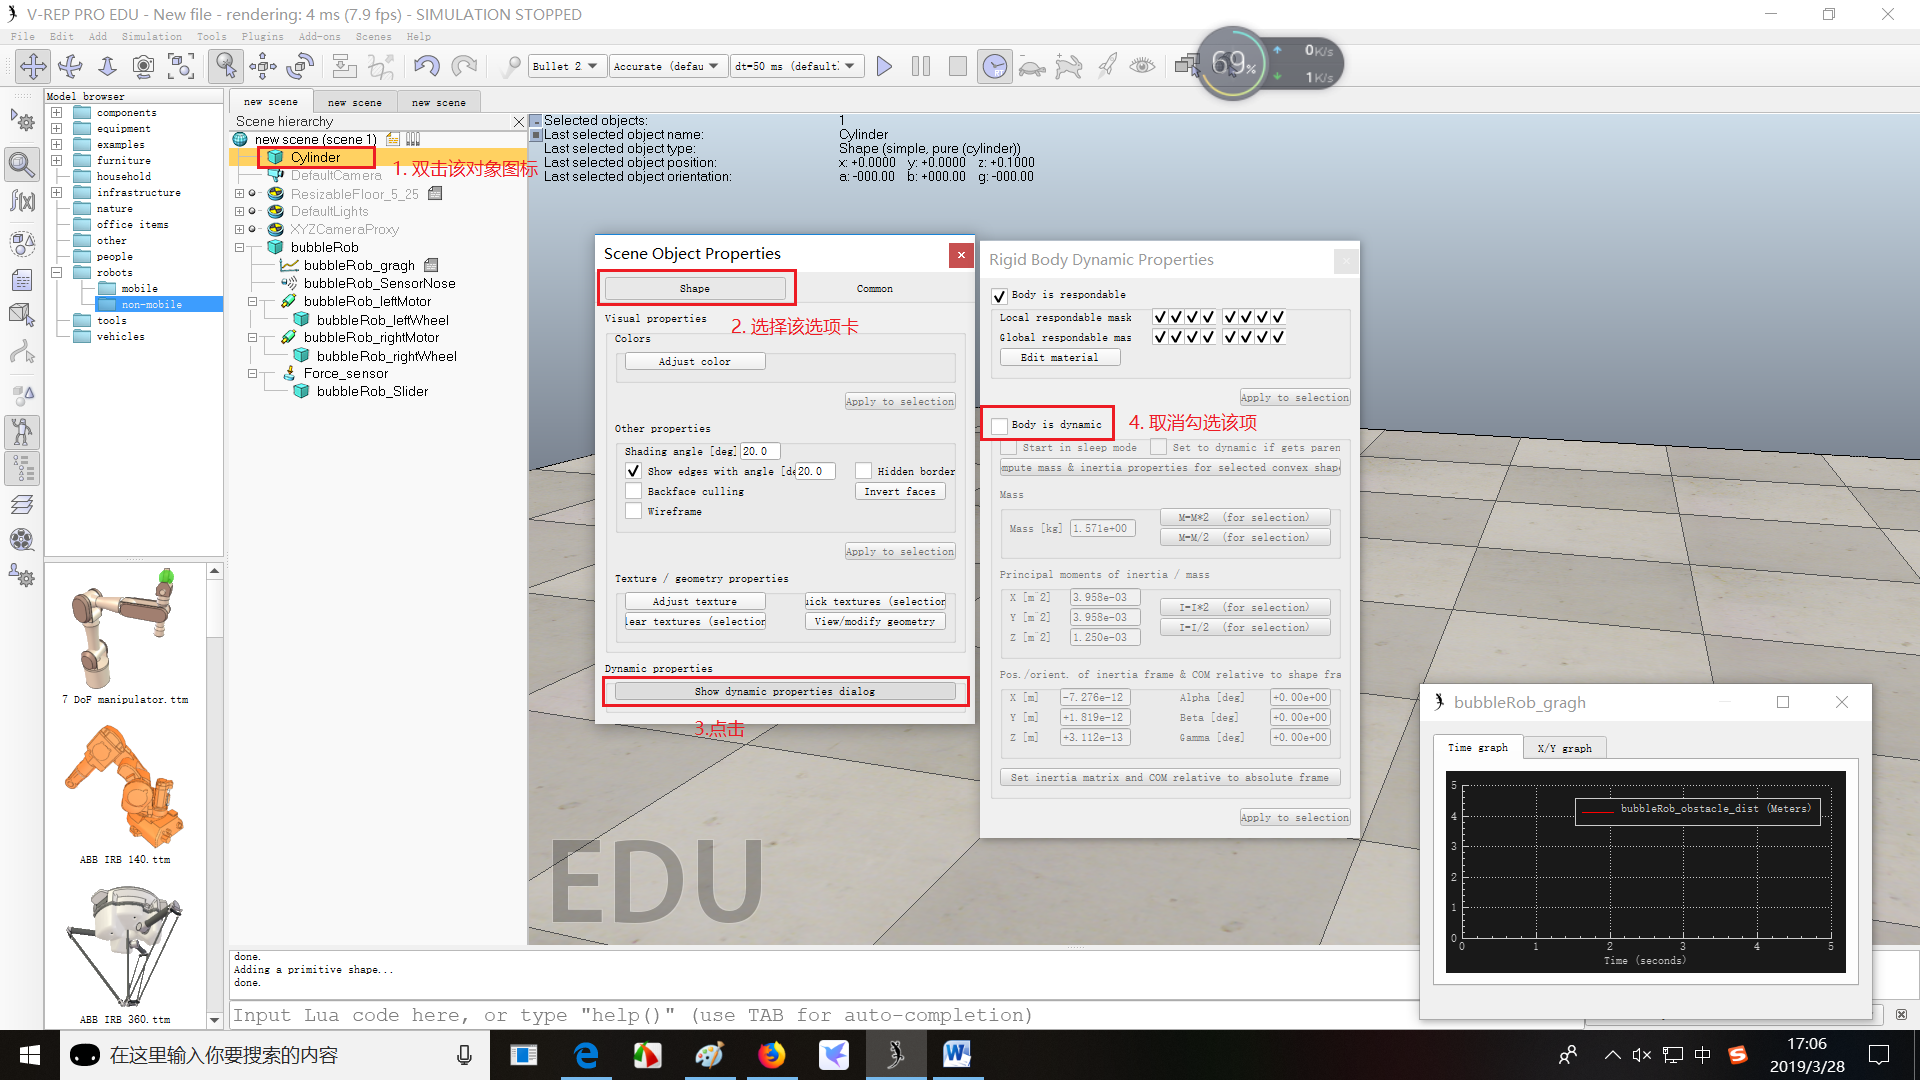Toggle real-time simulation clock icon
Image resolution: width=1920 pixels, height=1080 pixels.
994,66
